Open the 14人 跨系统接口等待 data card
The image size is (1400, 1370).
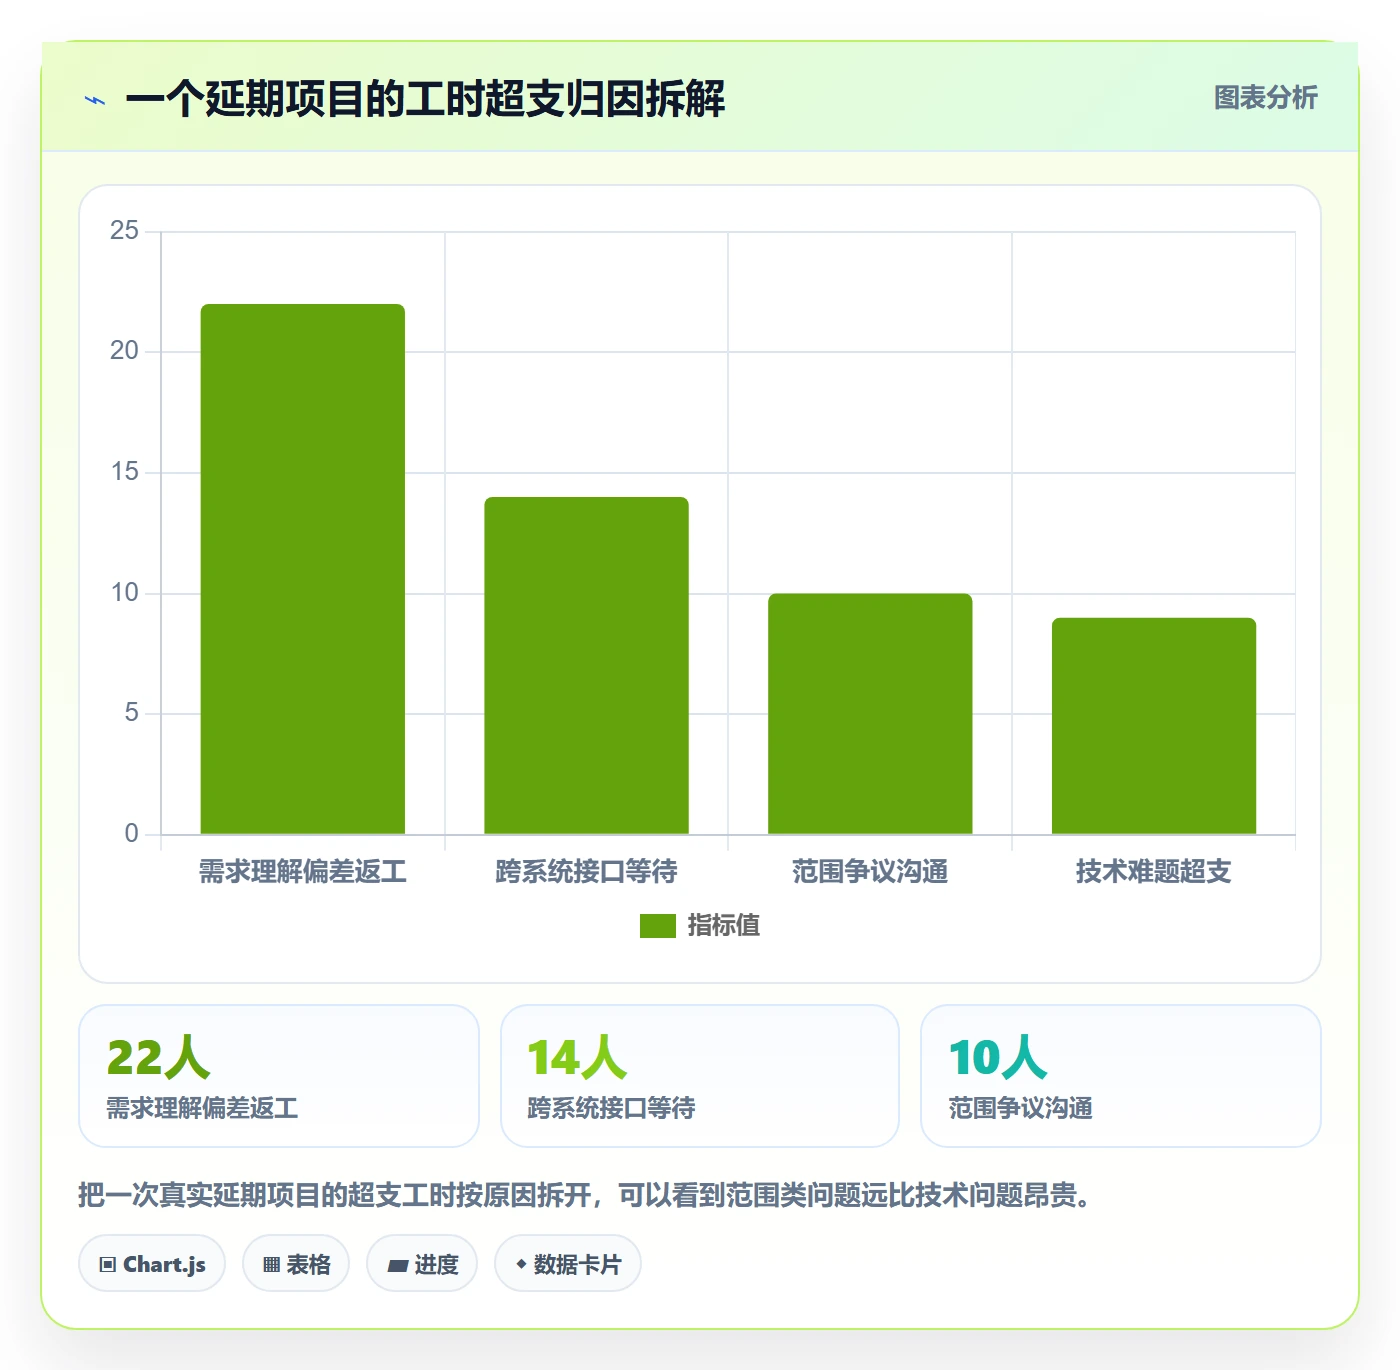tap(700, 1076)
